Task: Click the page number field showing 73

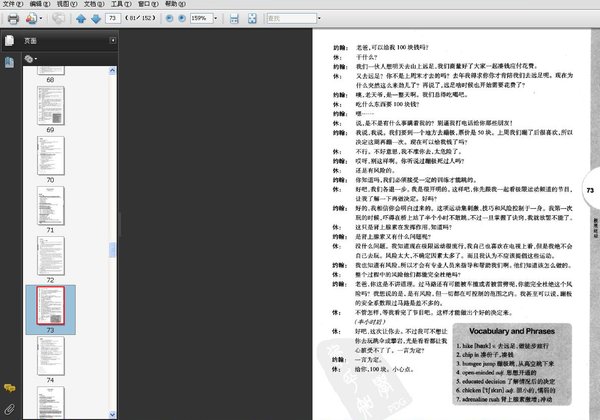Action: (113, 18)
